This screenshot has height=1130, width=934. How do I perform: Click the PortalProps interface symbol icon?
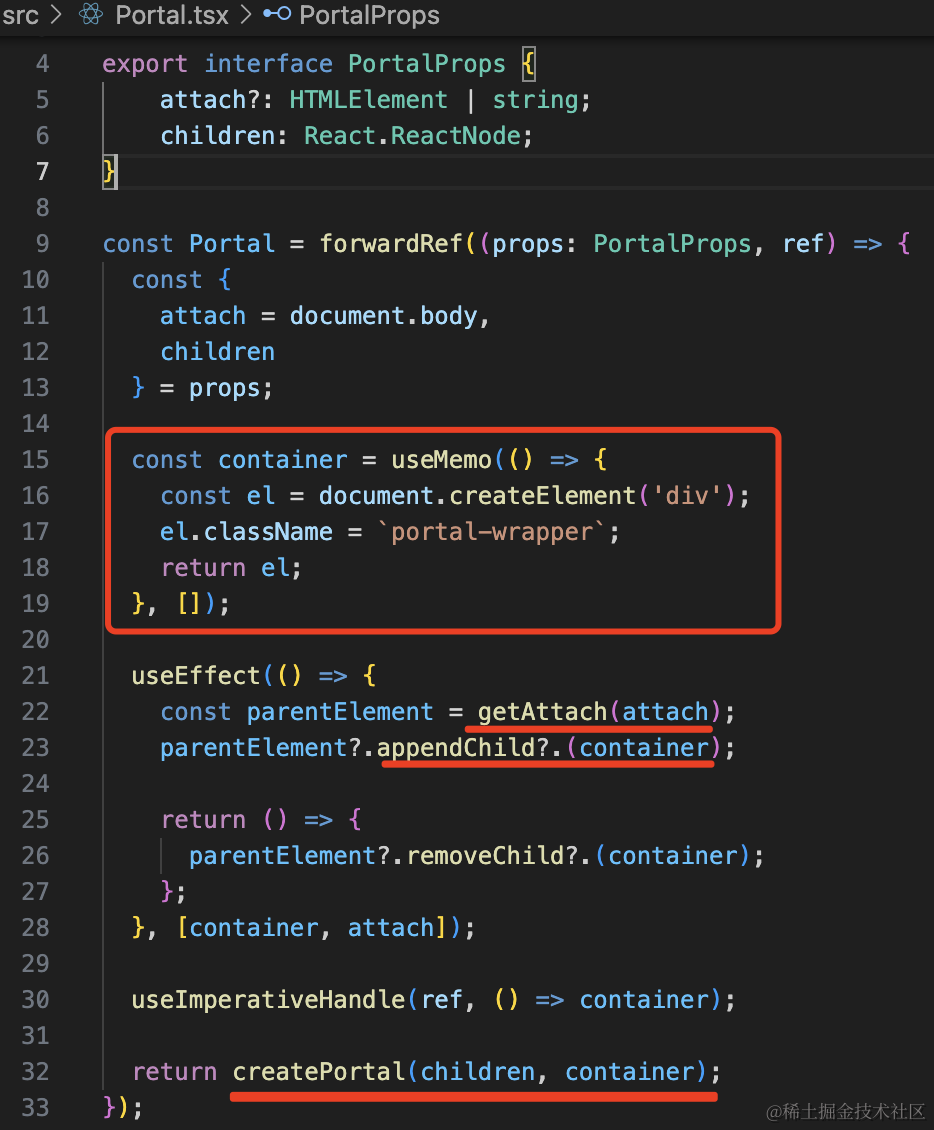click(x=277, y=14)
